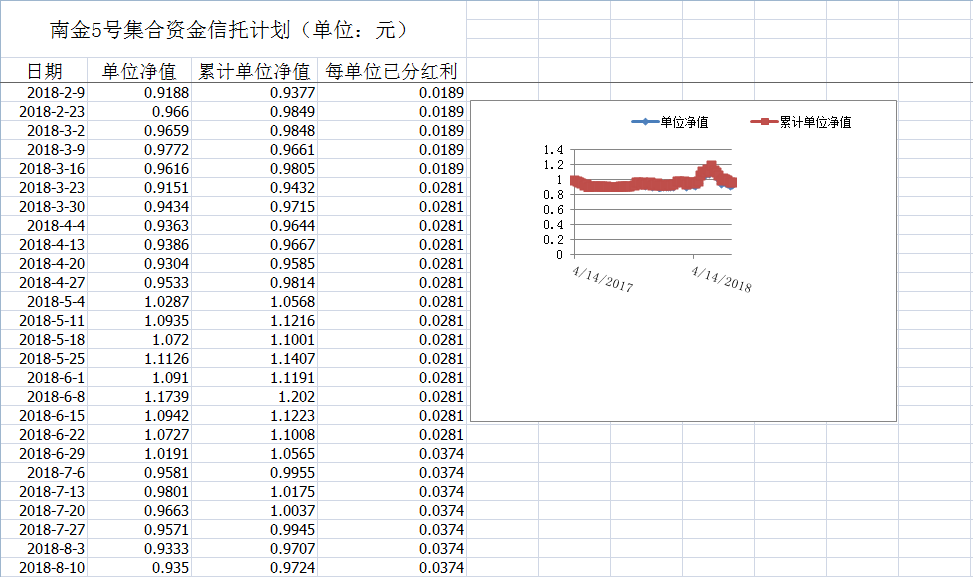The image size is (973, 577).
Task: Select dividend cell in 2018-2-9 row
Action: click(x=392, y=92)
